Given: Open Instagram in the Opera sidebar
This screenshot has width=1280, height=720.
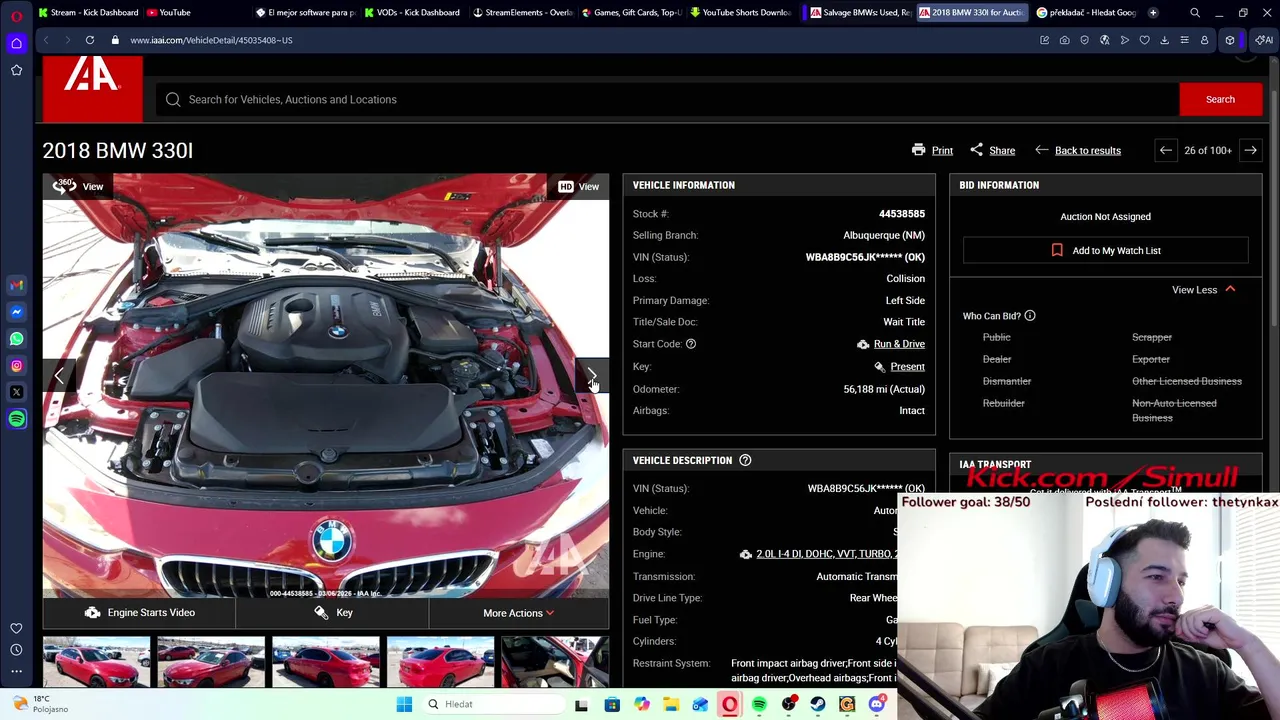Looking at the screenshot, I should [16, 366].
